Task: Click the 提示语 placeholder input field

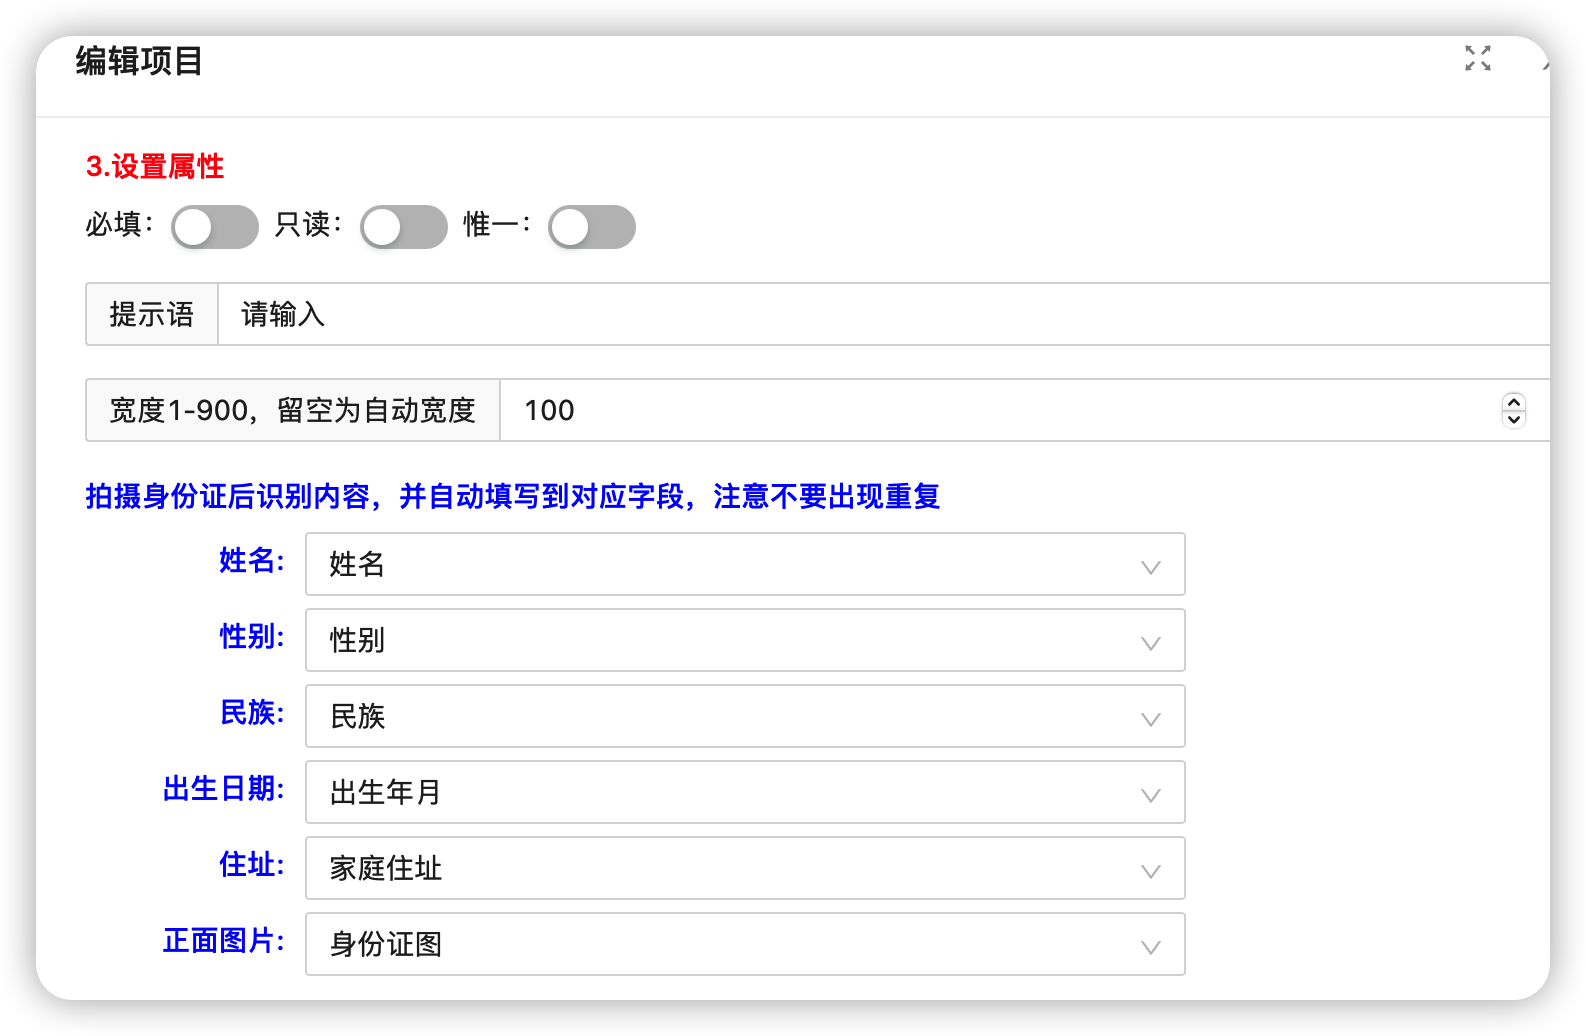Action: (884, 314)
